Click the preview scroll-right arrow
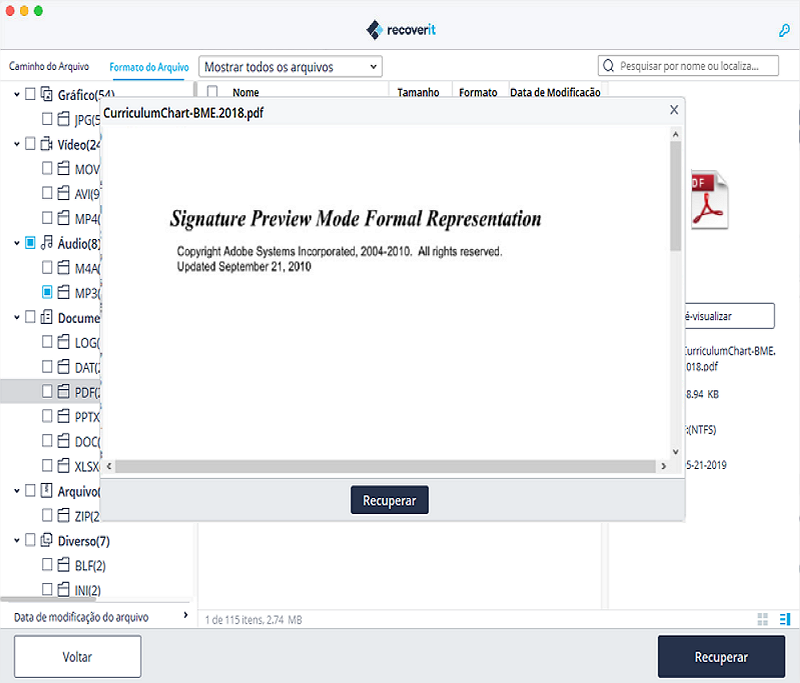The width and height of the screenshot is (800, 683). [x=663, y=466]
